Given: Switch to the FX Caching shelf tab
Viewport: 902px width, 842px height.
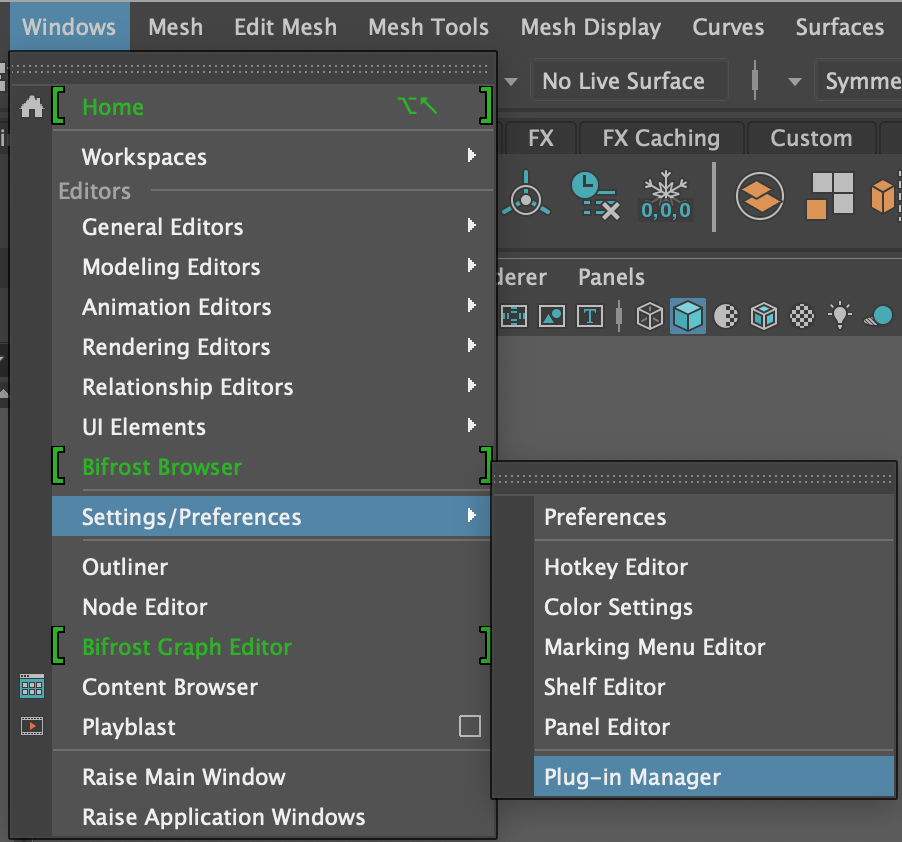Looking at the screenshot, I should (662, 138).
